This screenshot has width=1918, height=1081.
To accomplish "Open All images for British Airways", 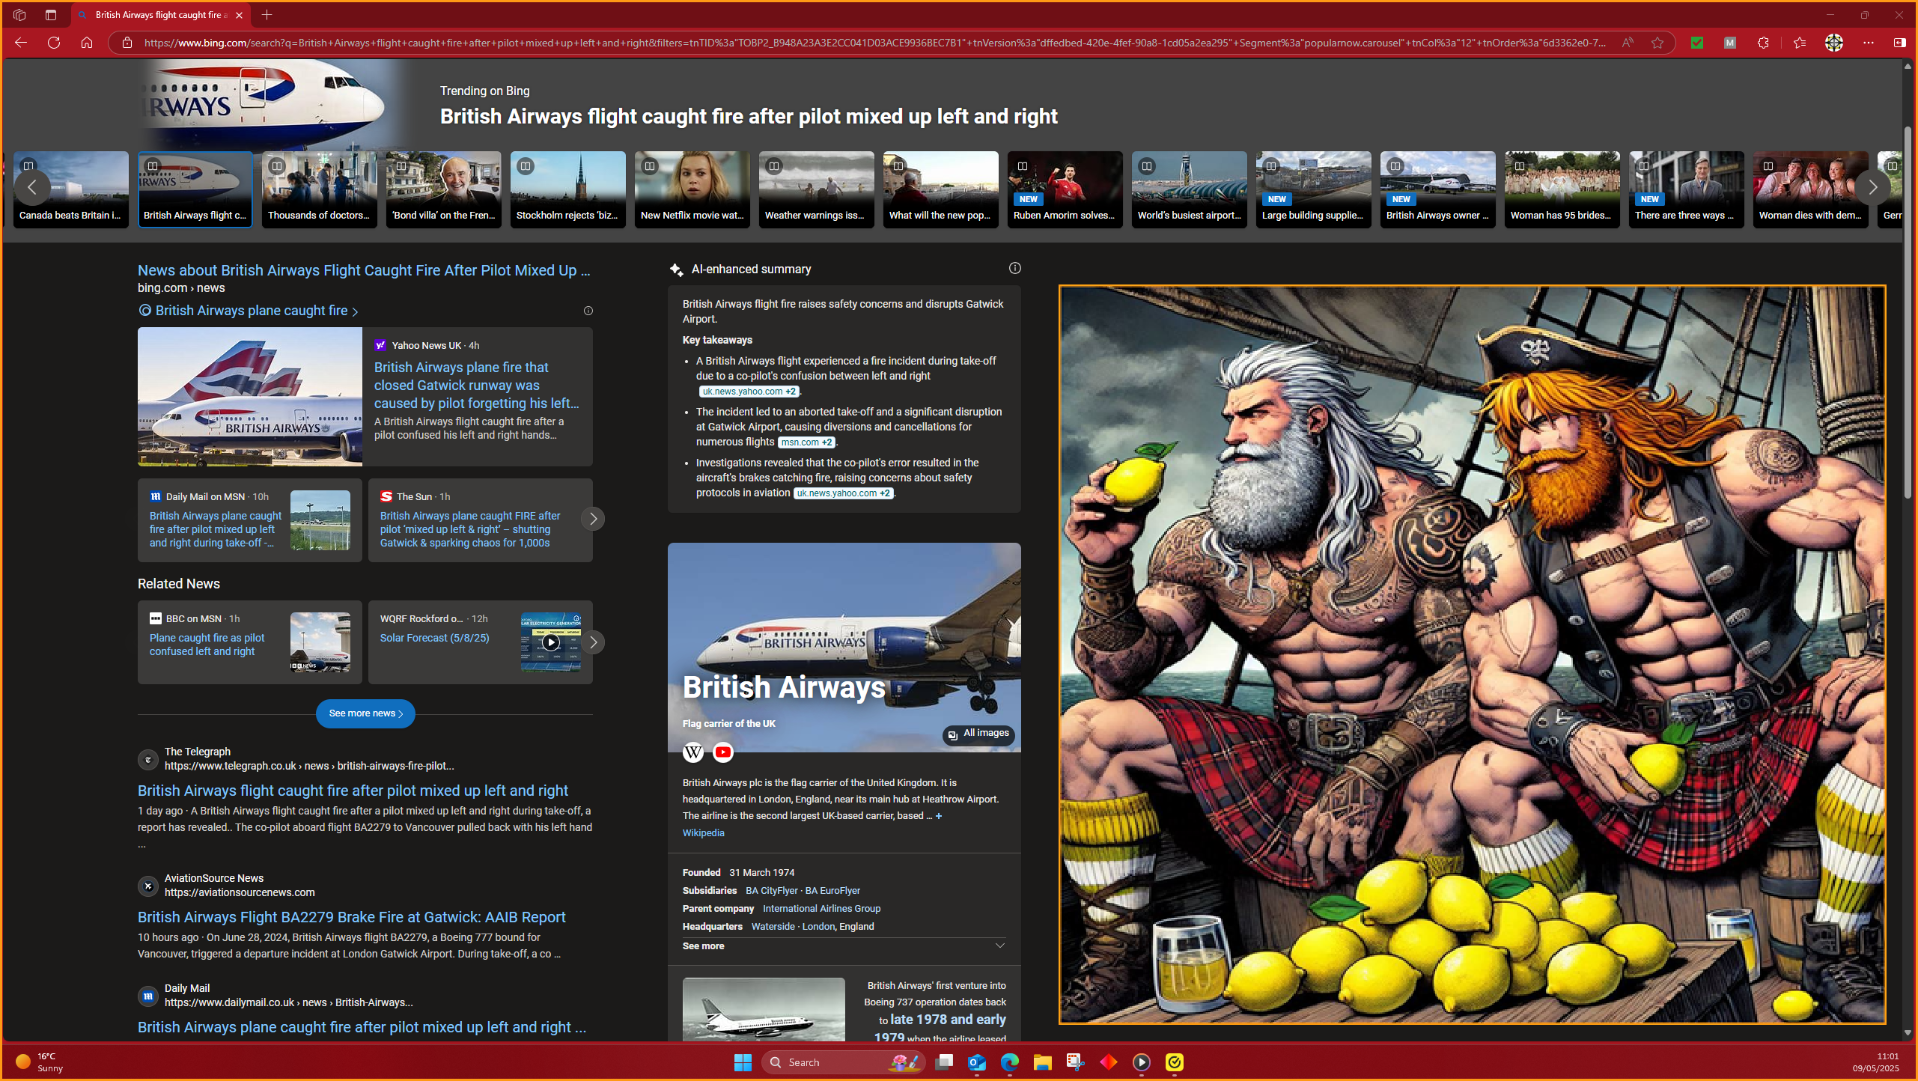I will 979,734.
